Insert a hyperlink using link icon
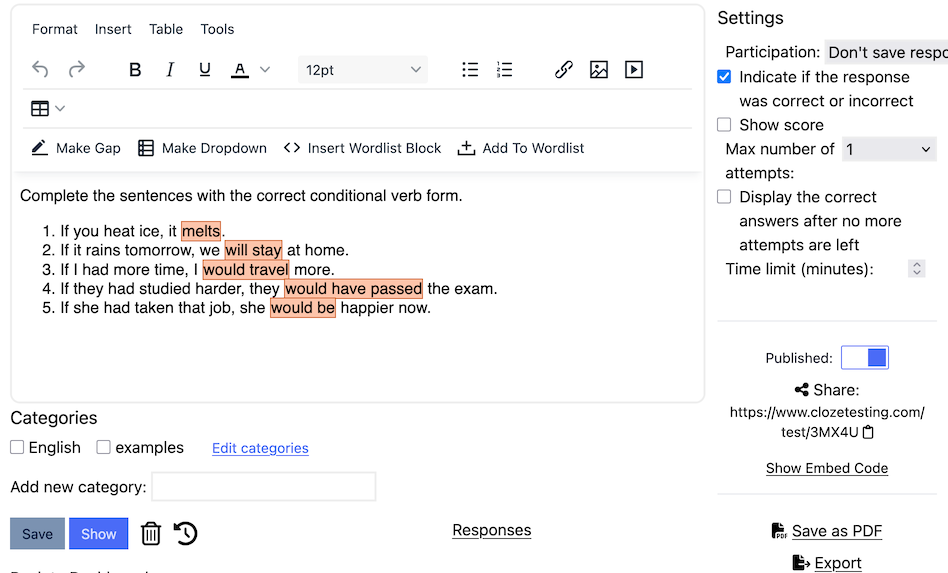Screen dimensions: 948x573 564,70
